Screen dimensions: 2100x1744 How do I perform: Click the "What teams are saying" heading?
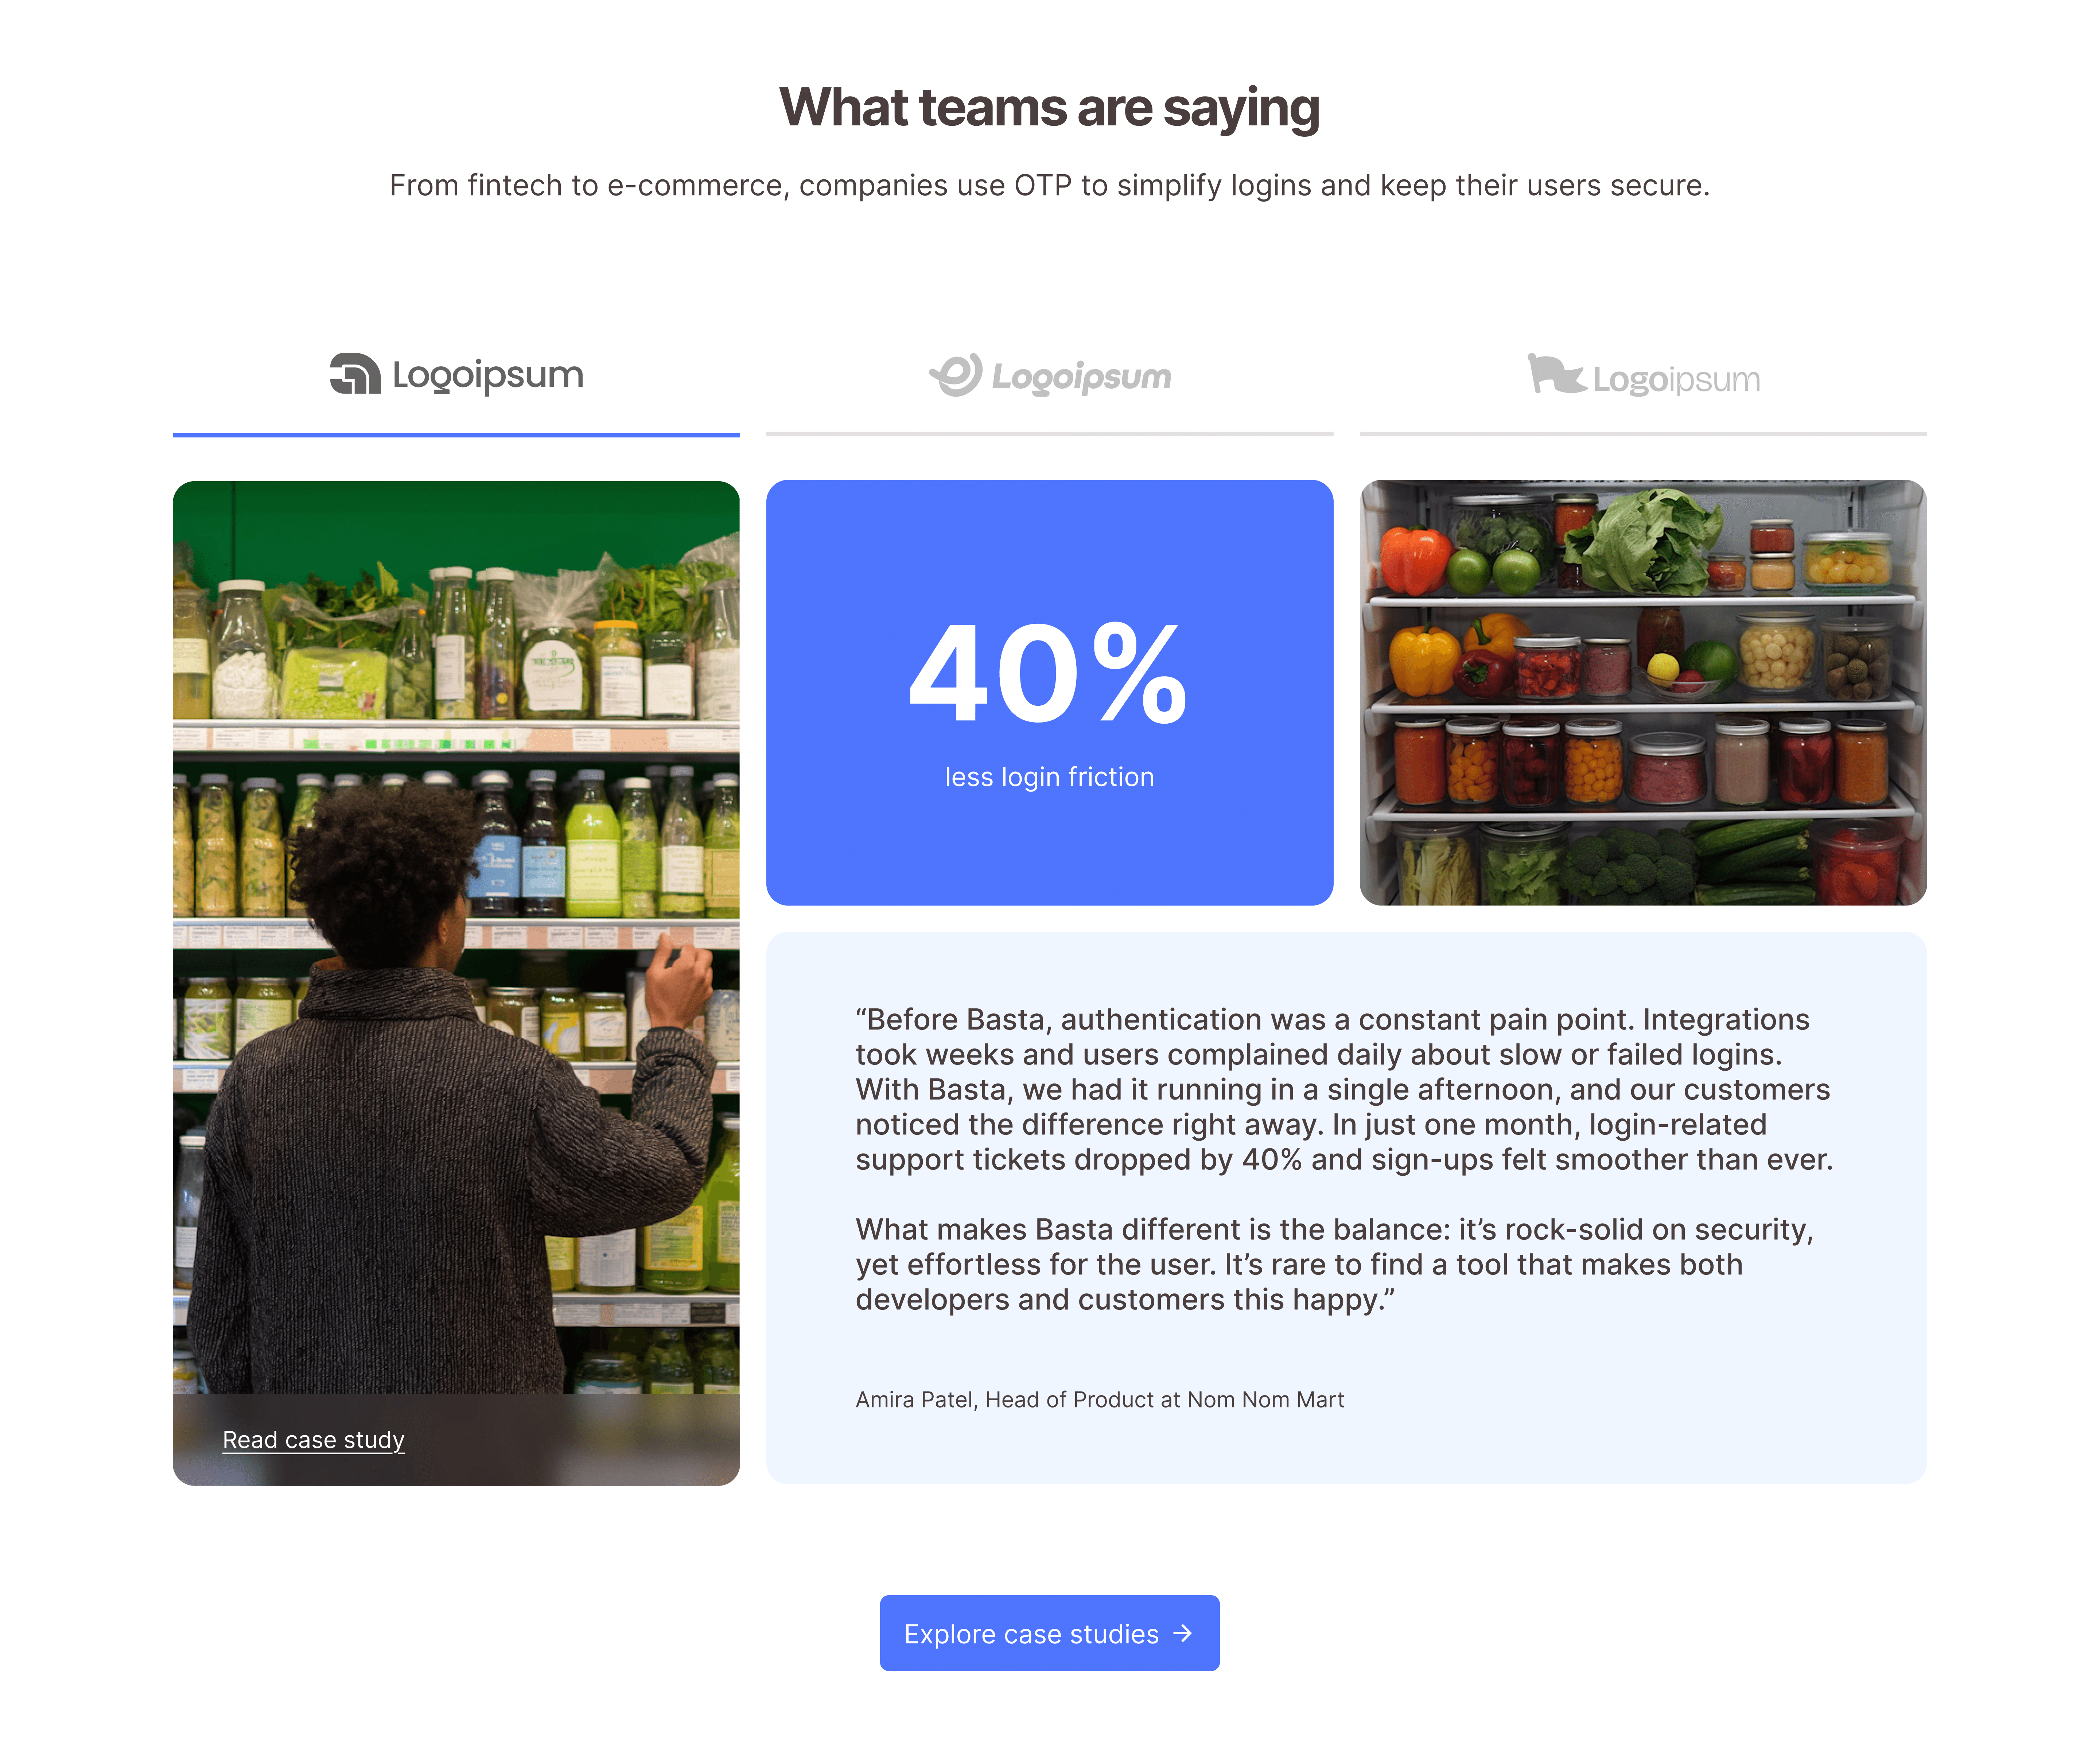(x=1050, y=108)
